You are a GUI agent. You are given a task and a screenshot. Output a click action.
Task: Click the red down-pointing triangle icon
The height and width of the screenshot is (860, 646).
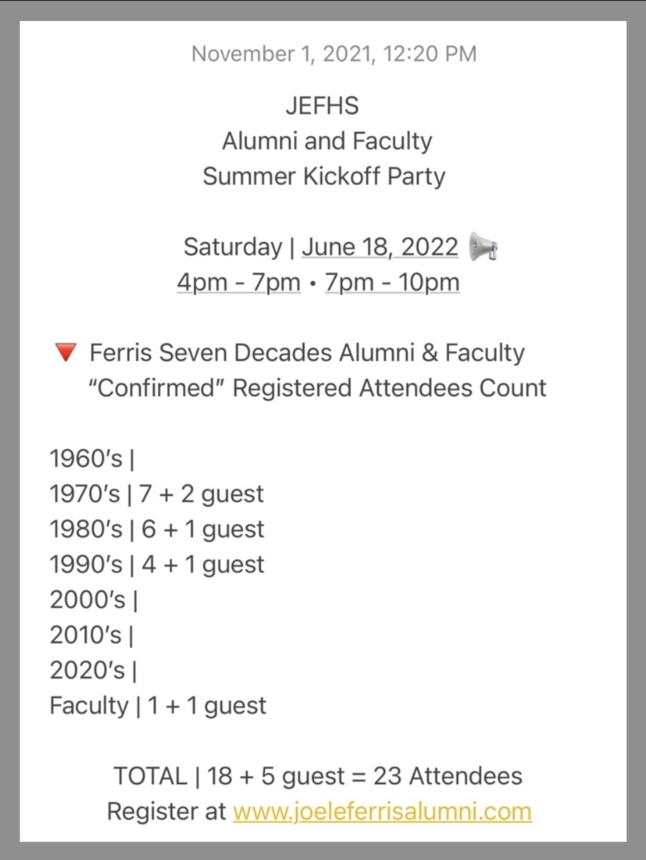coord(66,352)
